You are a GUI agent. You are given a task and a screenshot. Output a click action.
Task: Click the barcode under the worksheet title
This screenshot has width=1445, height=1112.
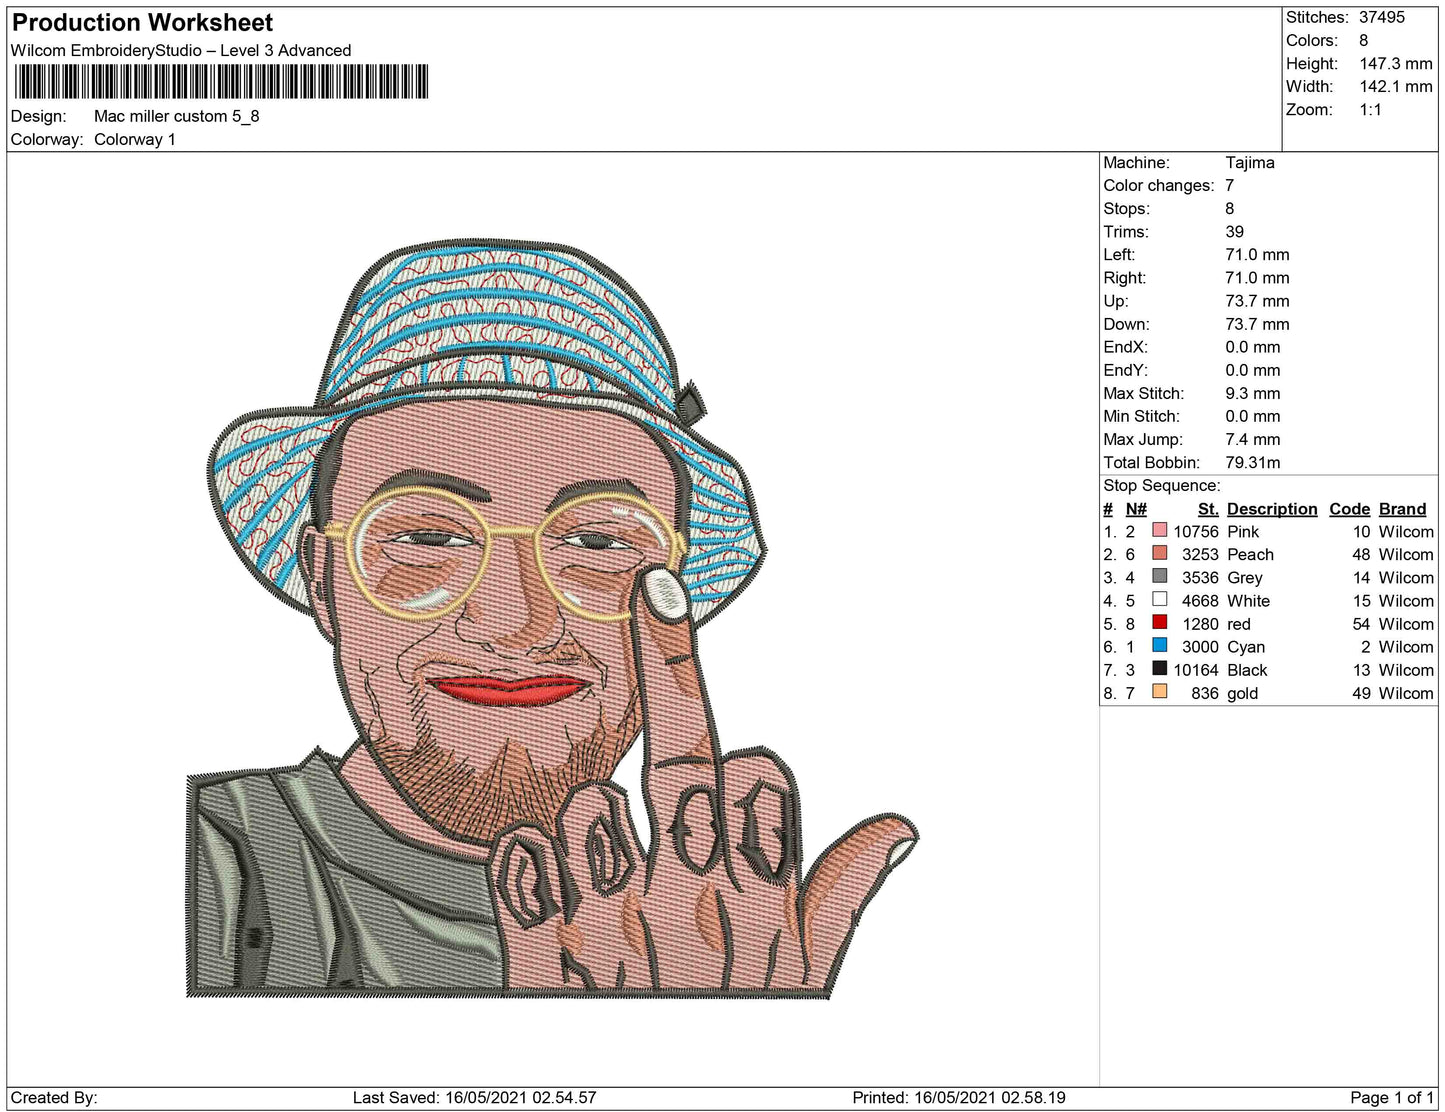[x=220, y=81]
